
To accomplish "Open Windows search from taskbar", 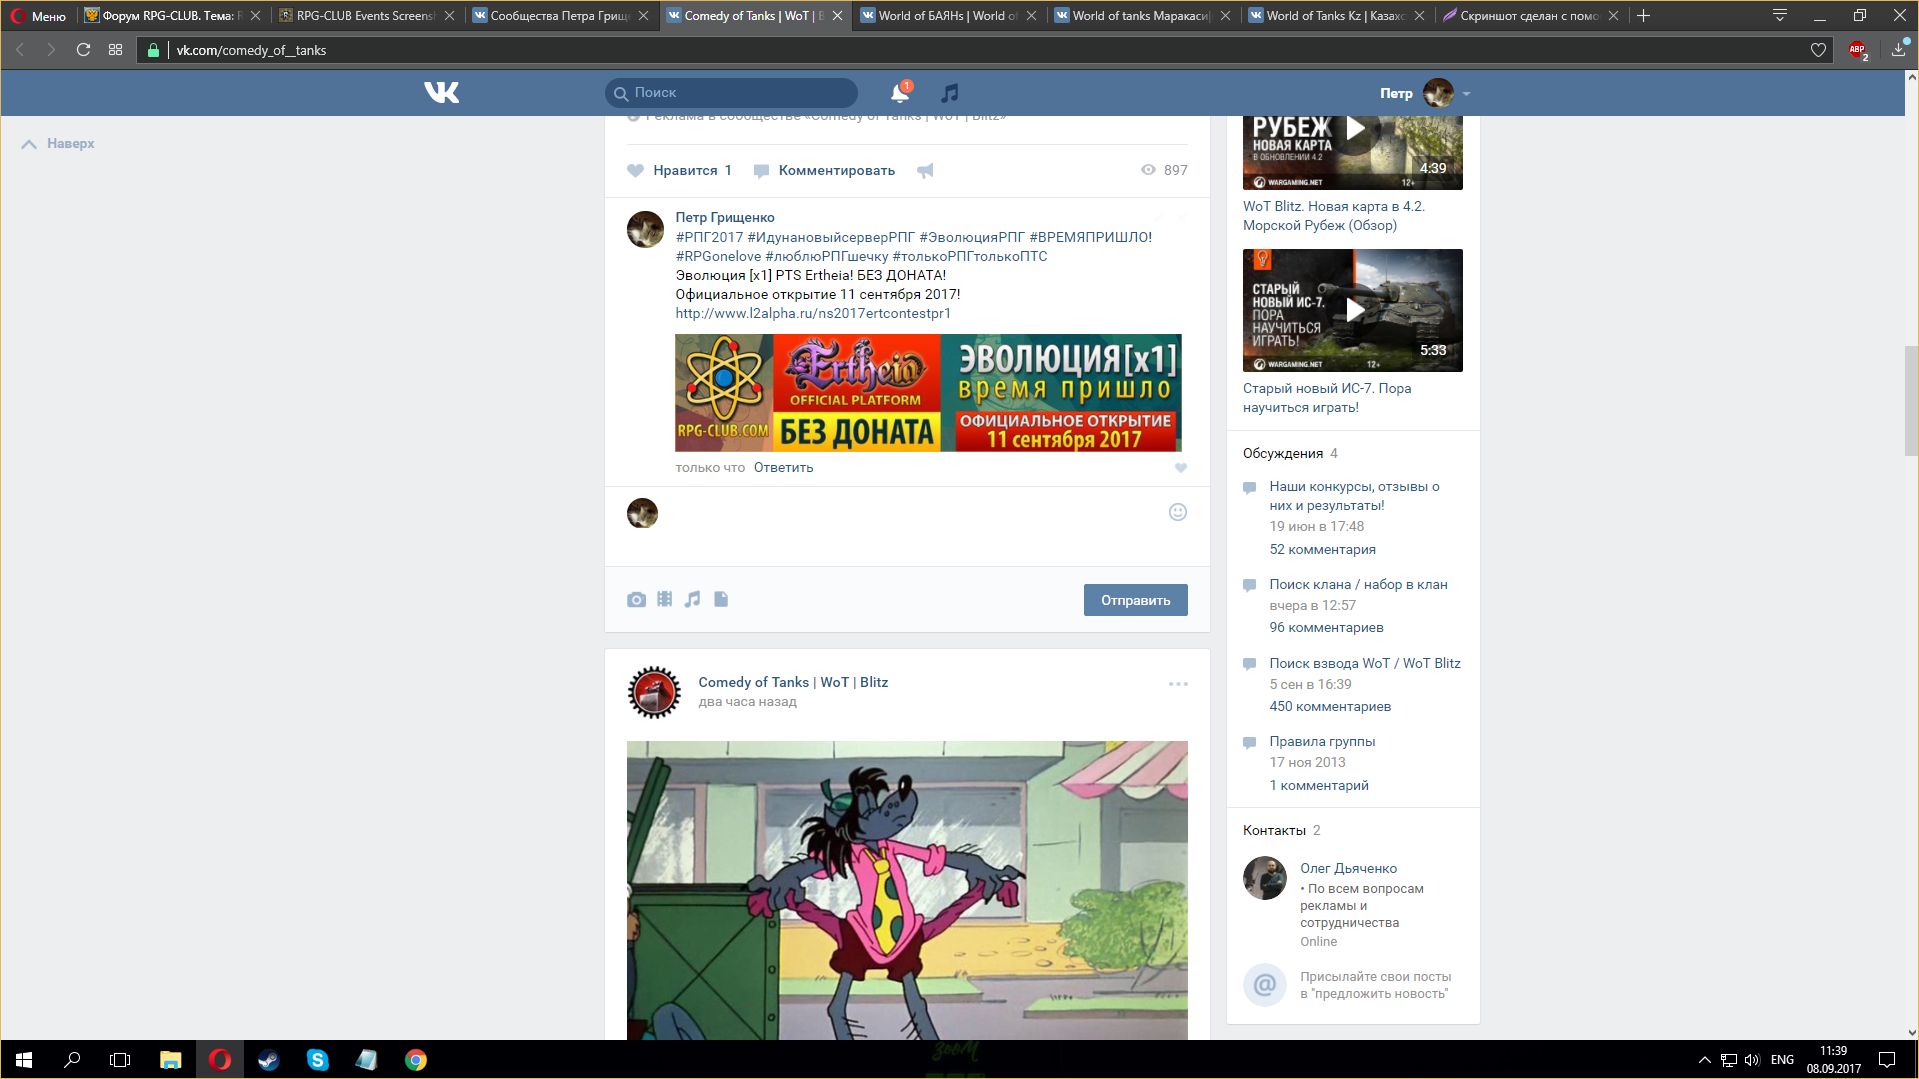I will coord(72,1060).
